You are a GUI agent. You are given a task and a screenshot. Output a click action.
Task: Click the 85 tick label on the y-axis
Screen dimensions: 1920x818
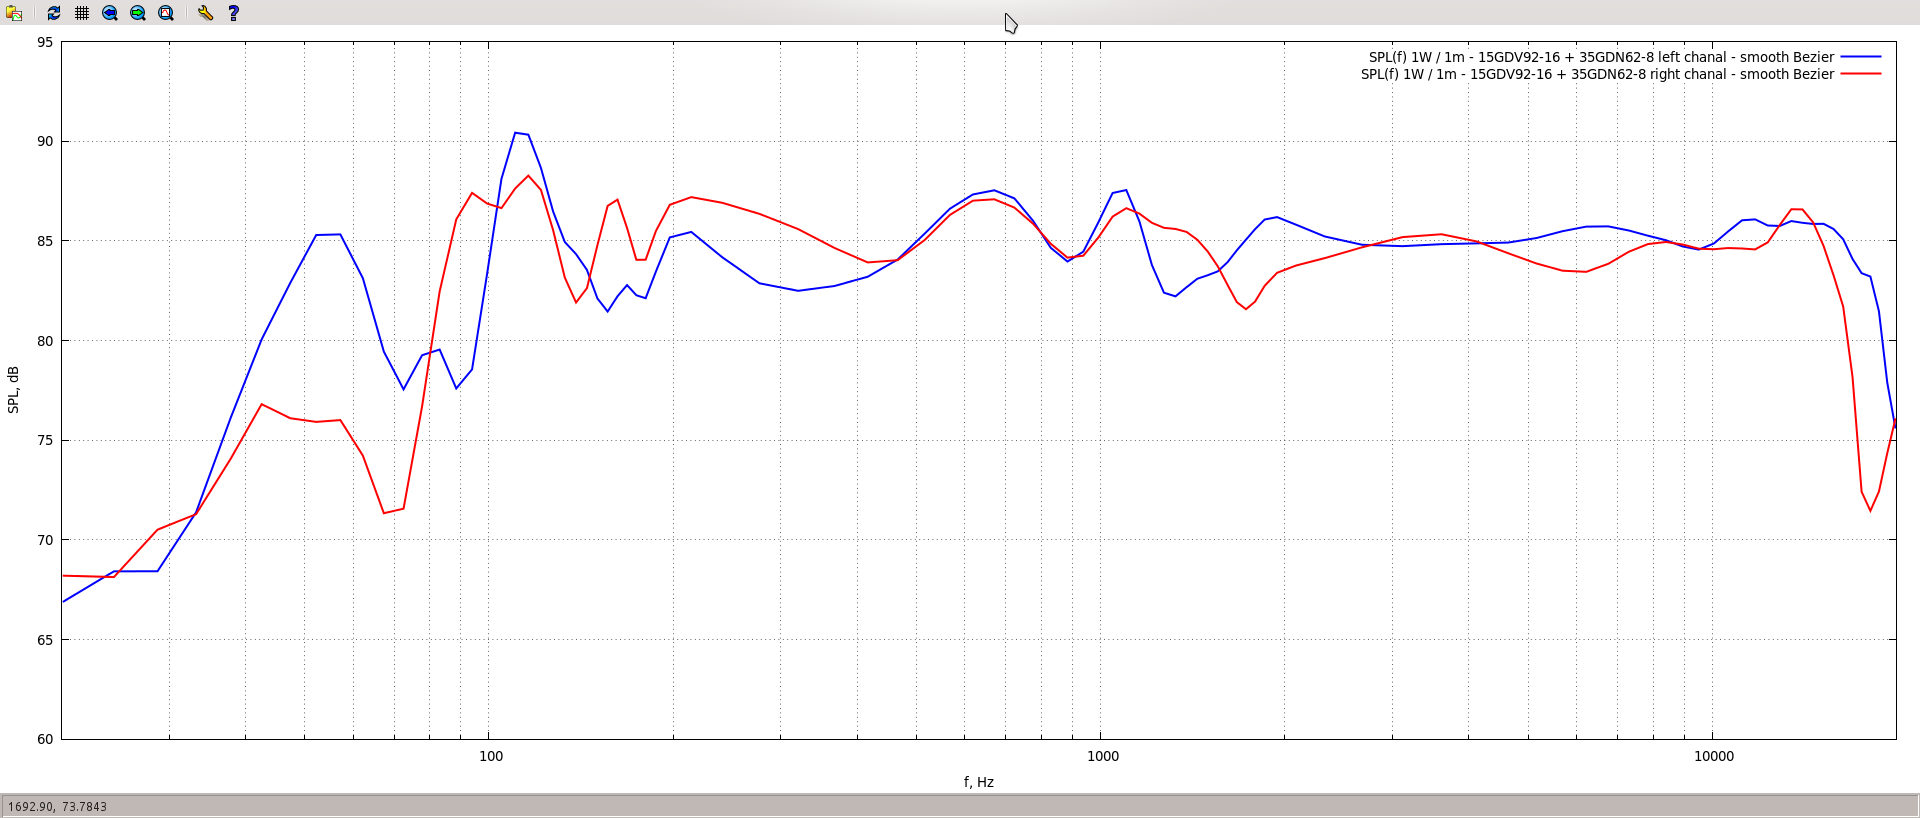pos(45,241)
